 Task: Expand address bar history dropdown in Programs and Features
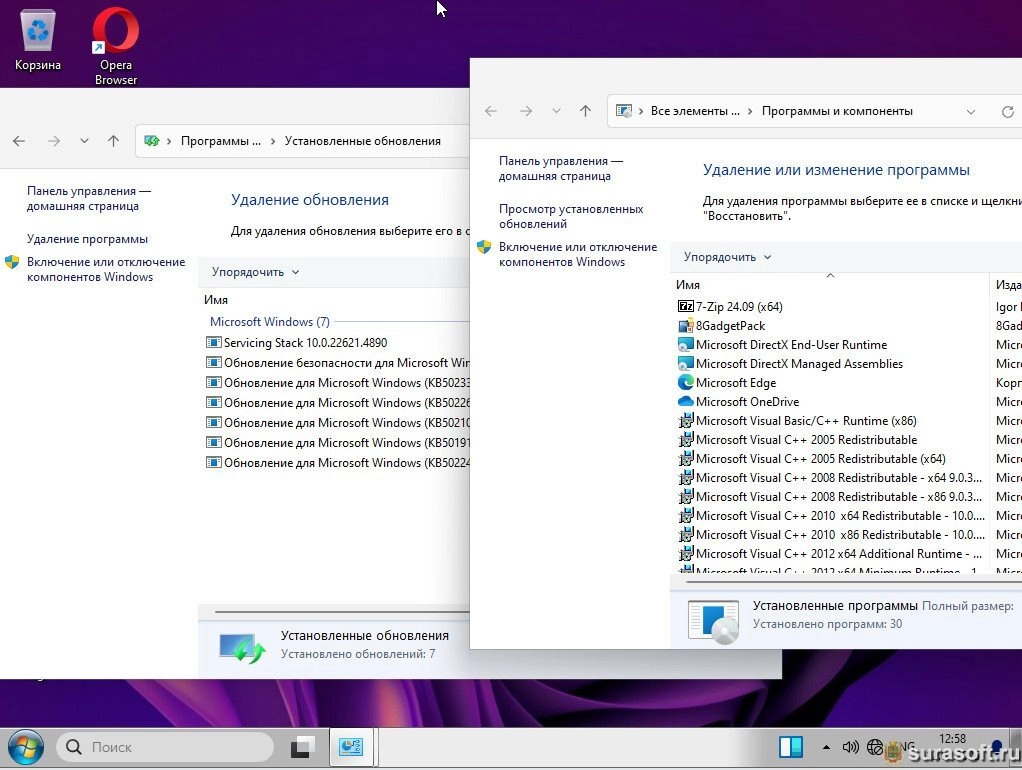pos(971,111)
